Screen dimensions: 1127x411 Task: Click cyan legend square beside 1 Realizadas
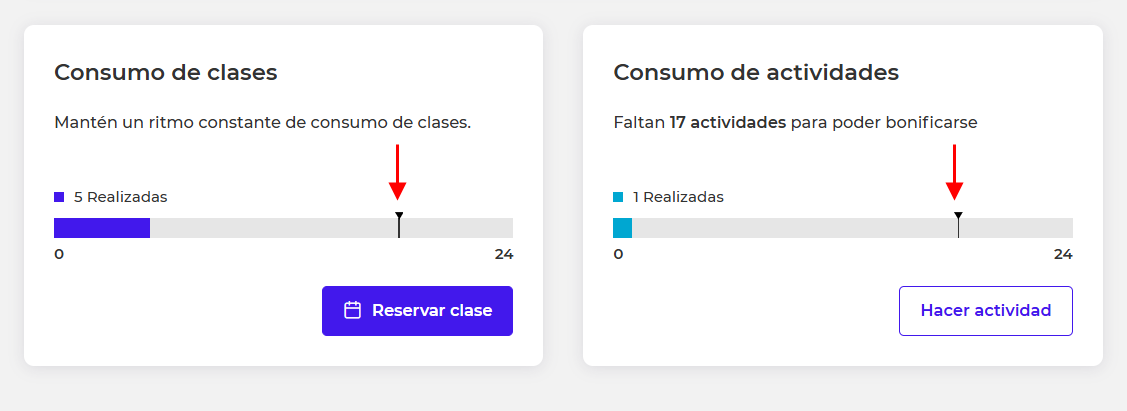pos(618,197)
